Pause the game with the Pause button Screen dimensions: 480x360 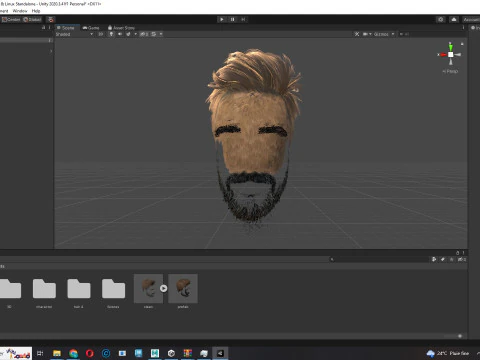pos(233,19)
